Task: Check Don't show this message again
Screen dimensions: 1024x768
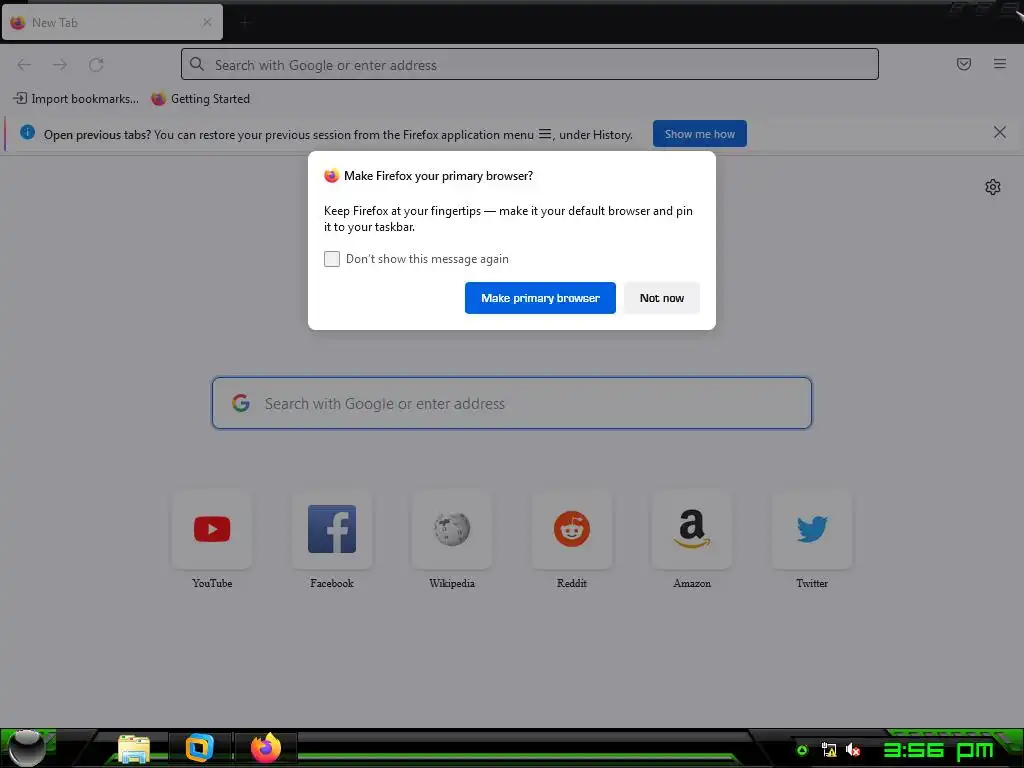Action: click(332, 259)
